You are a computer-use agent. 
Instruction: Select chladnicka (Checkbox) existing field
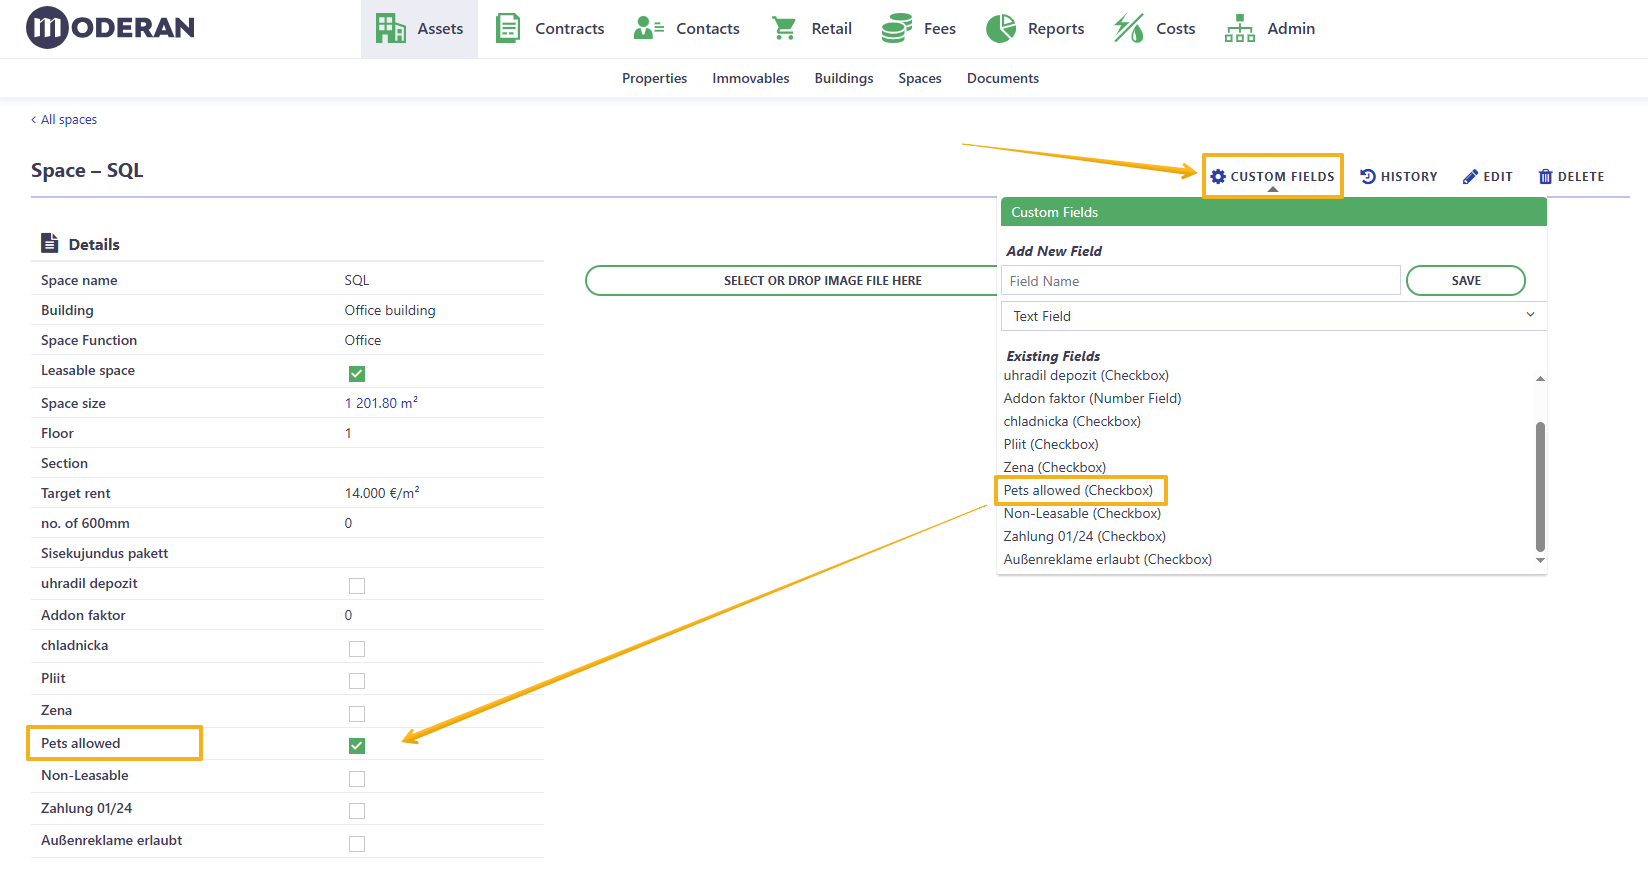point(1072,421)
